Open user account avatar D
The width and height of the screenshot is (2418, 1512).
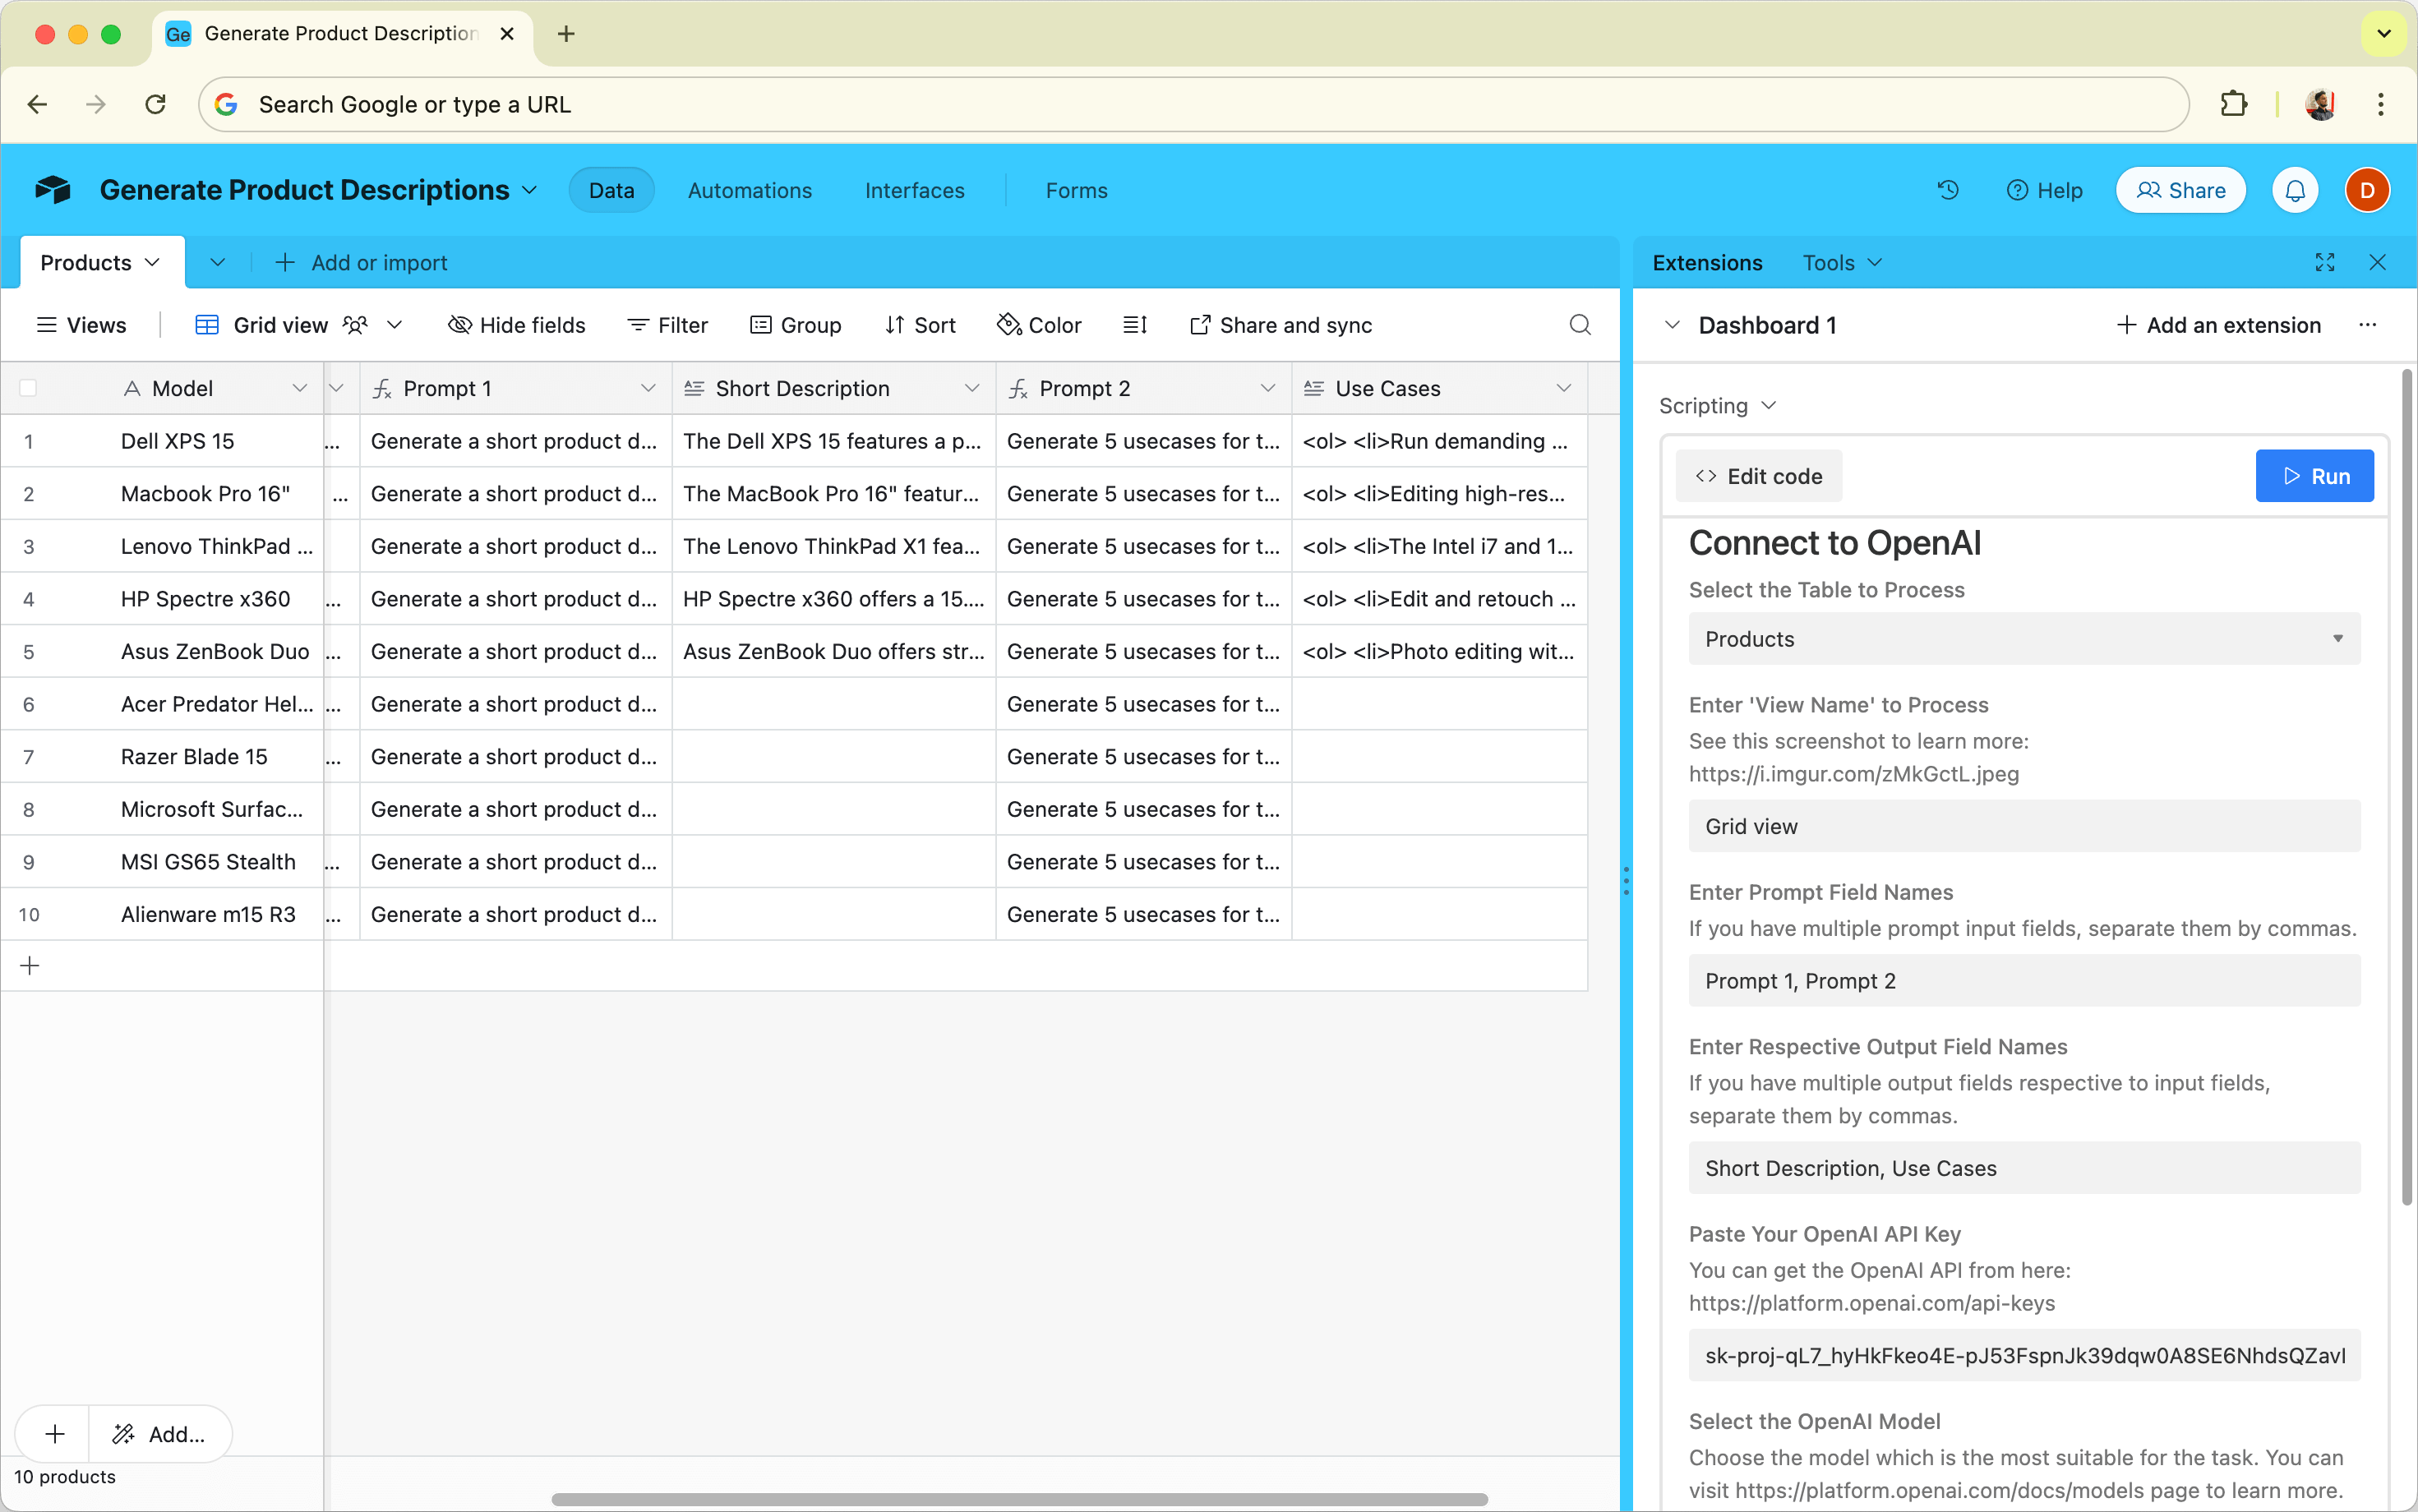[x=2366, y=190]
